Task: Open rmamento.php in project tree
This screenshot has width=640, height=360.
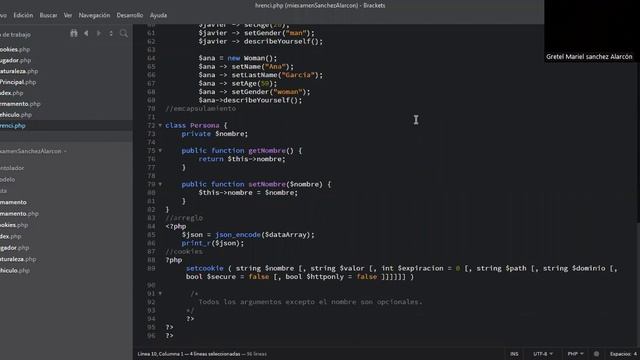Action: 19,213
